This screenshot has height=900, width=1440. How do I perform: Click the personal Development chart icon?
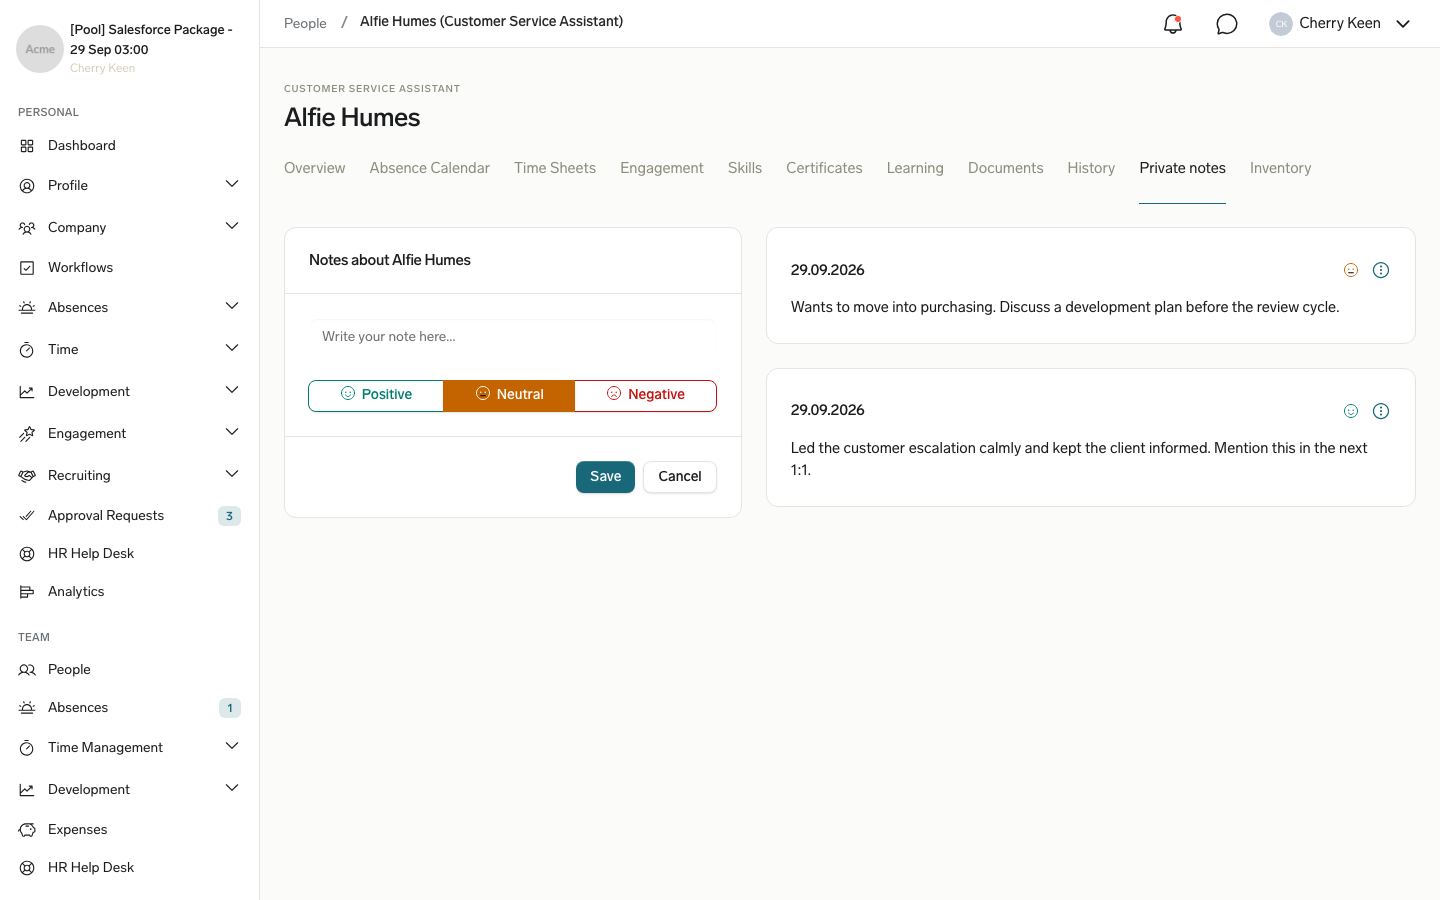pyautogui.click(x=27, y=392)
